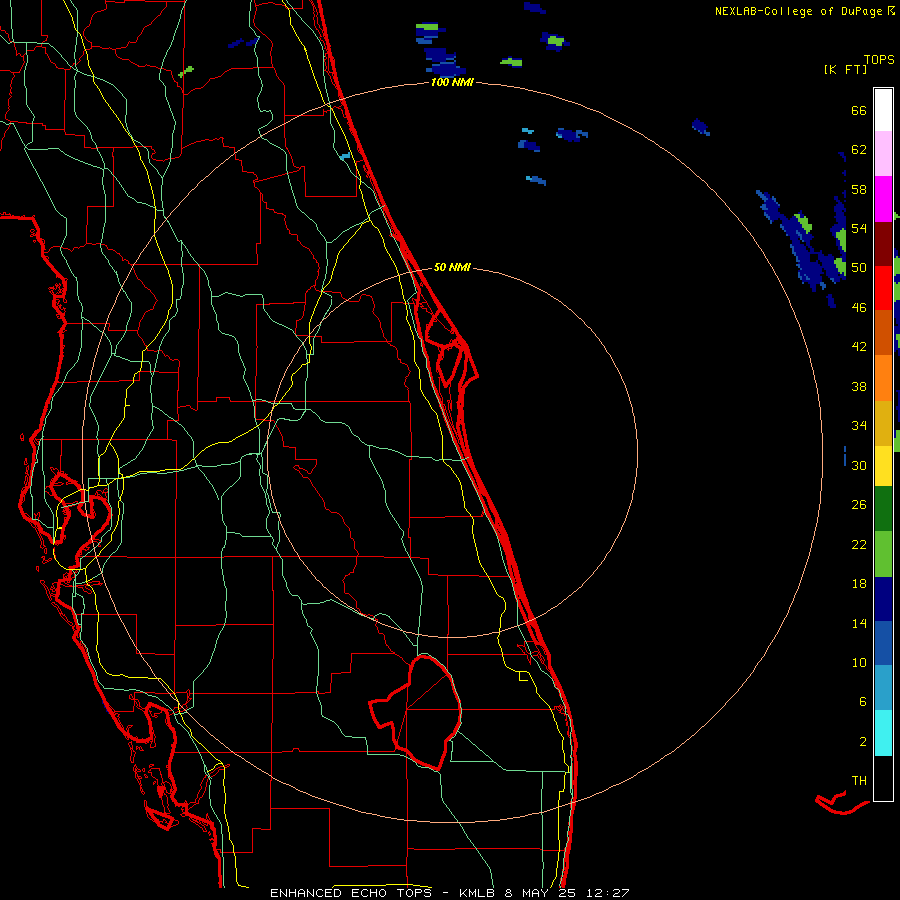900x900 pixels.
Task: Click the 14 legend value
Action: pyautogui.click(x=859, y=623)
